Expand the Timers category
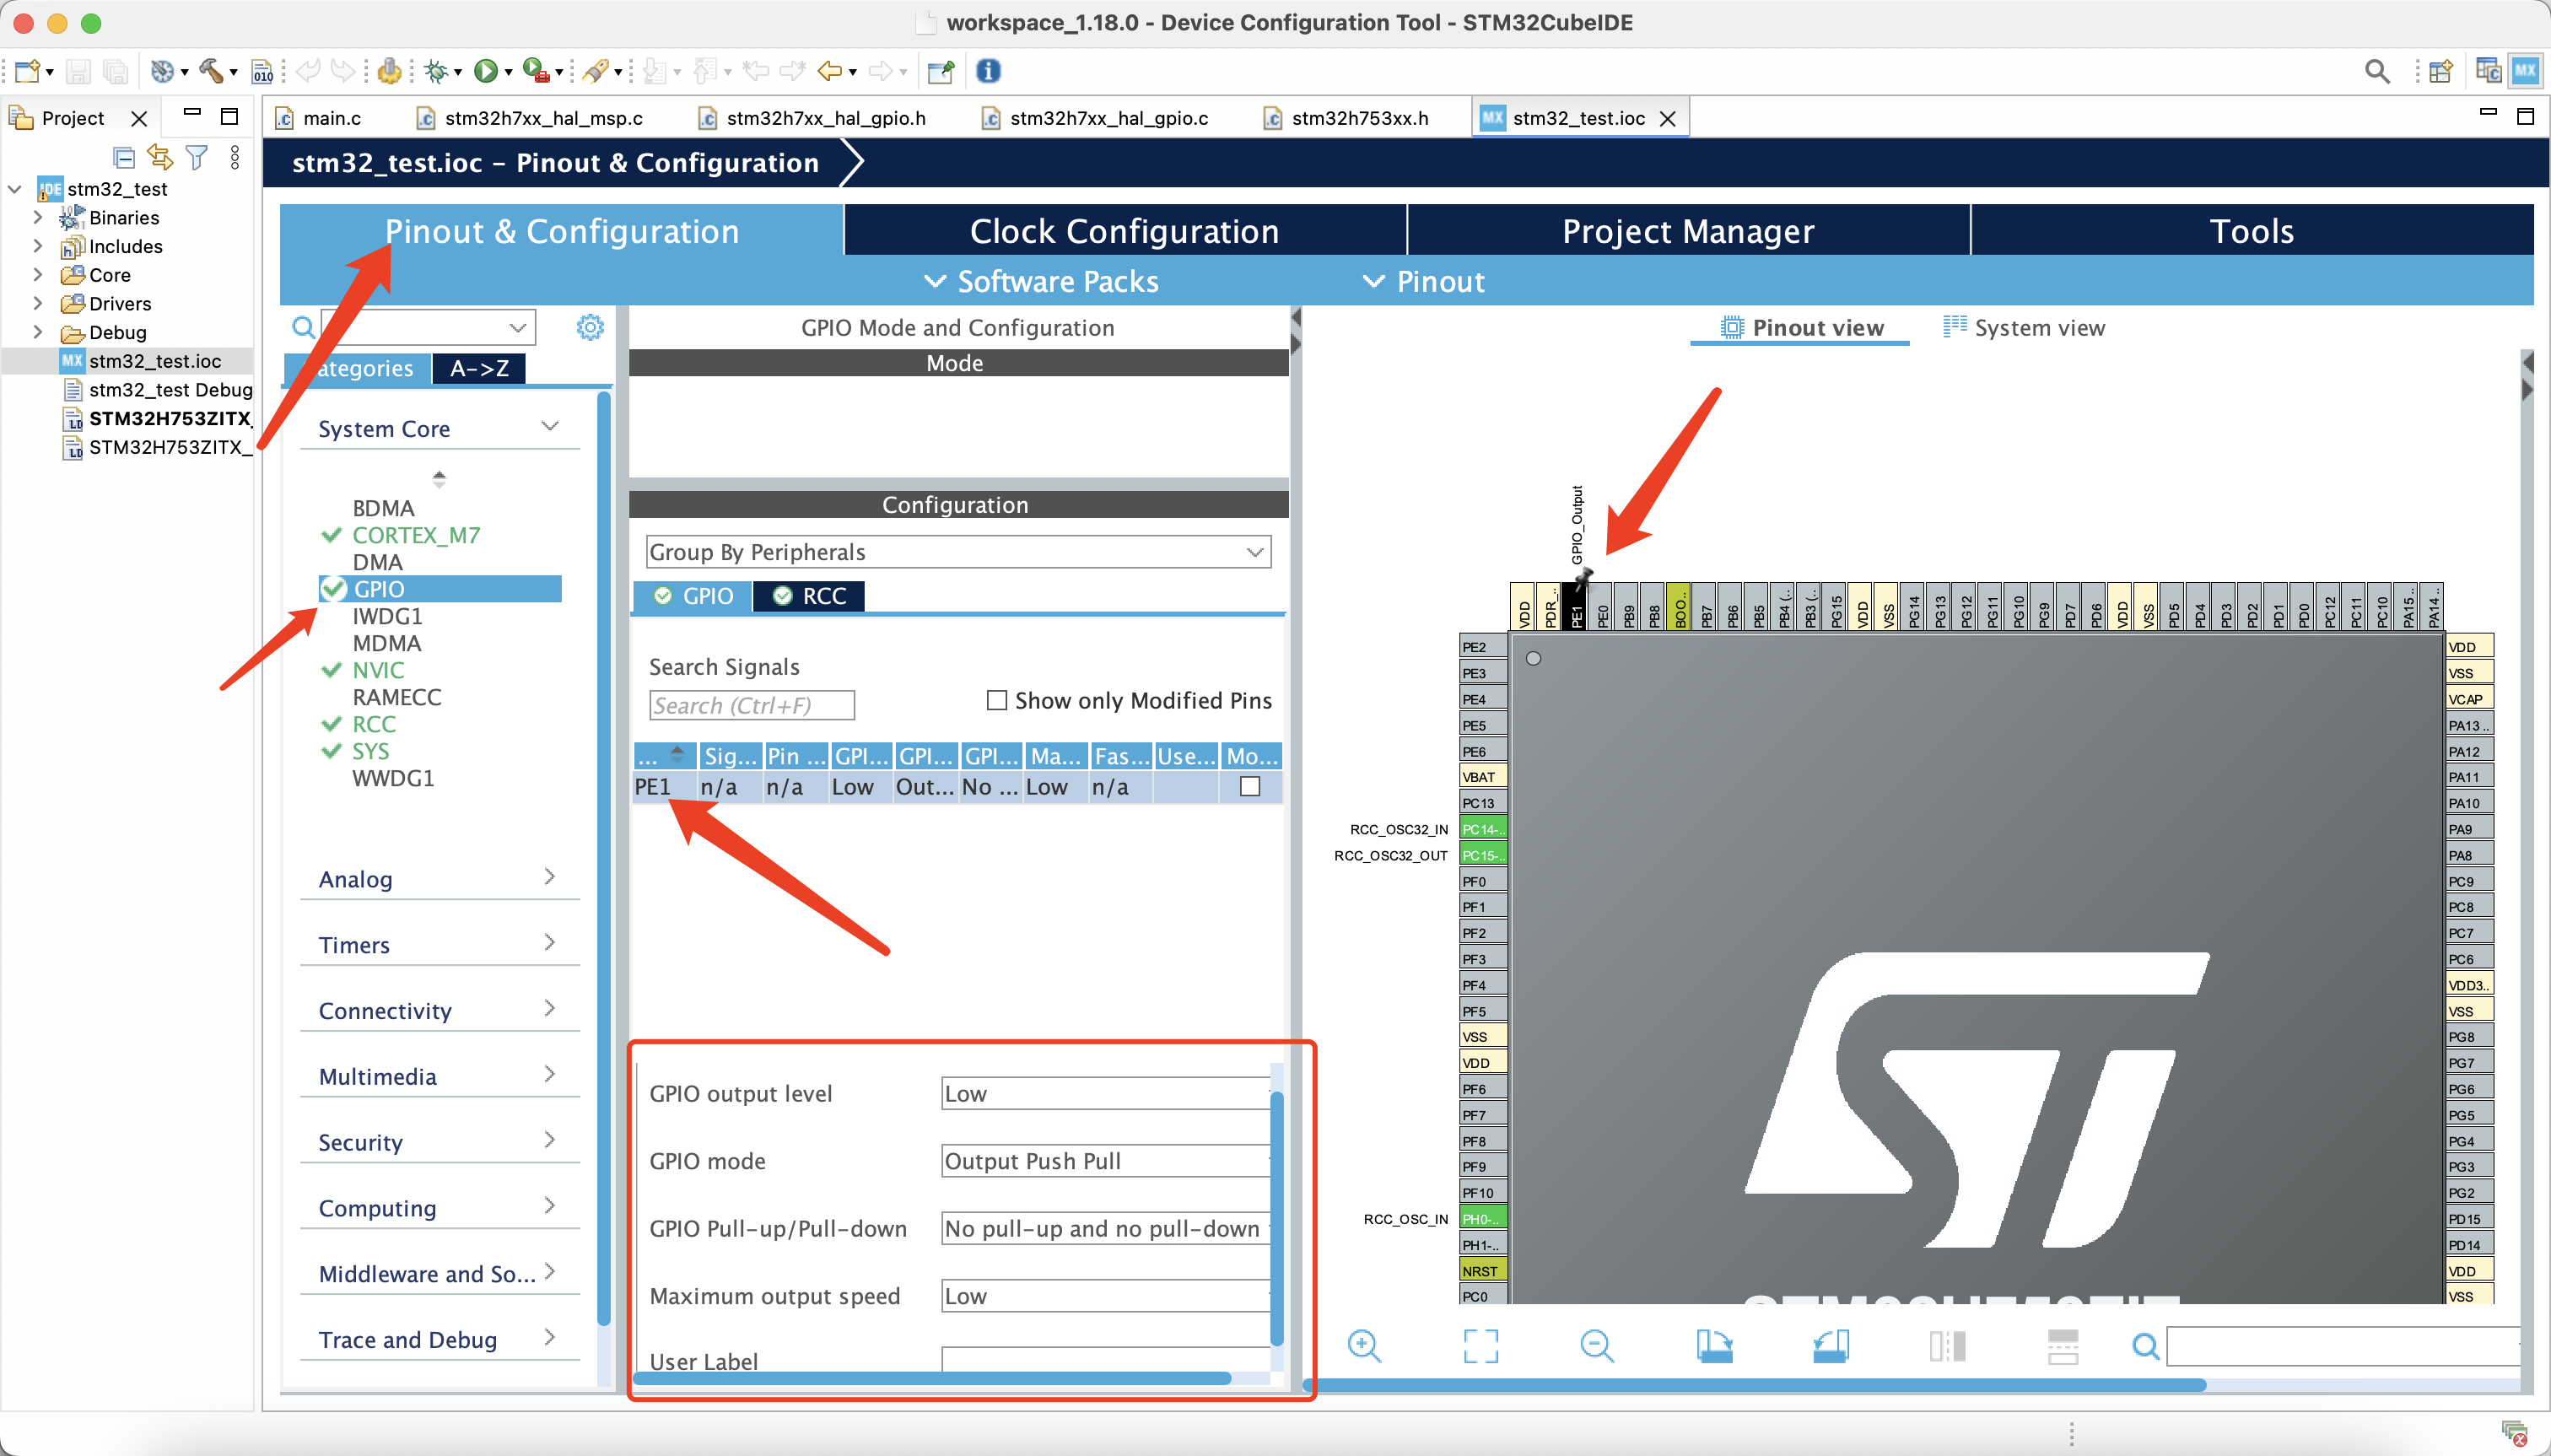Screen dimensions: 2551x1456 549,942
